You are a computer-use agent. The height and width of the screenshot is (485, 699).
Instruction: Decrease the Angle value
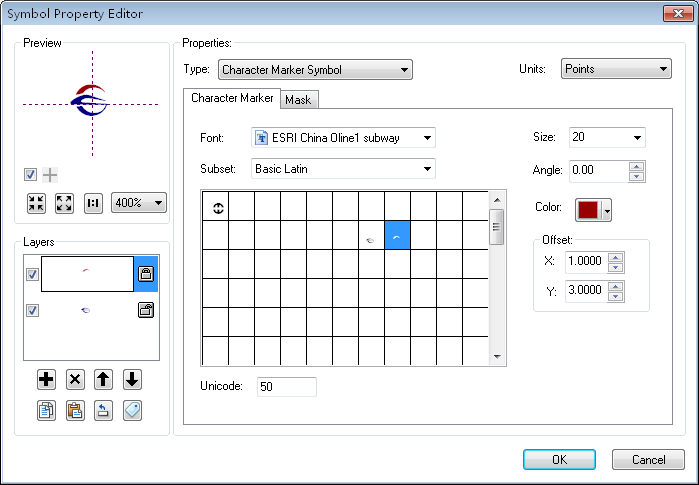coord(637,177)
